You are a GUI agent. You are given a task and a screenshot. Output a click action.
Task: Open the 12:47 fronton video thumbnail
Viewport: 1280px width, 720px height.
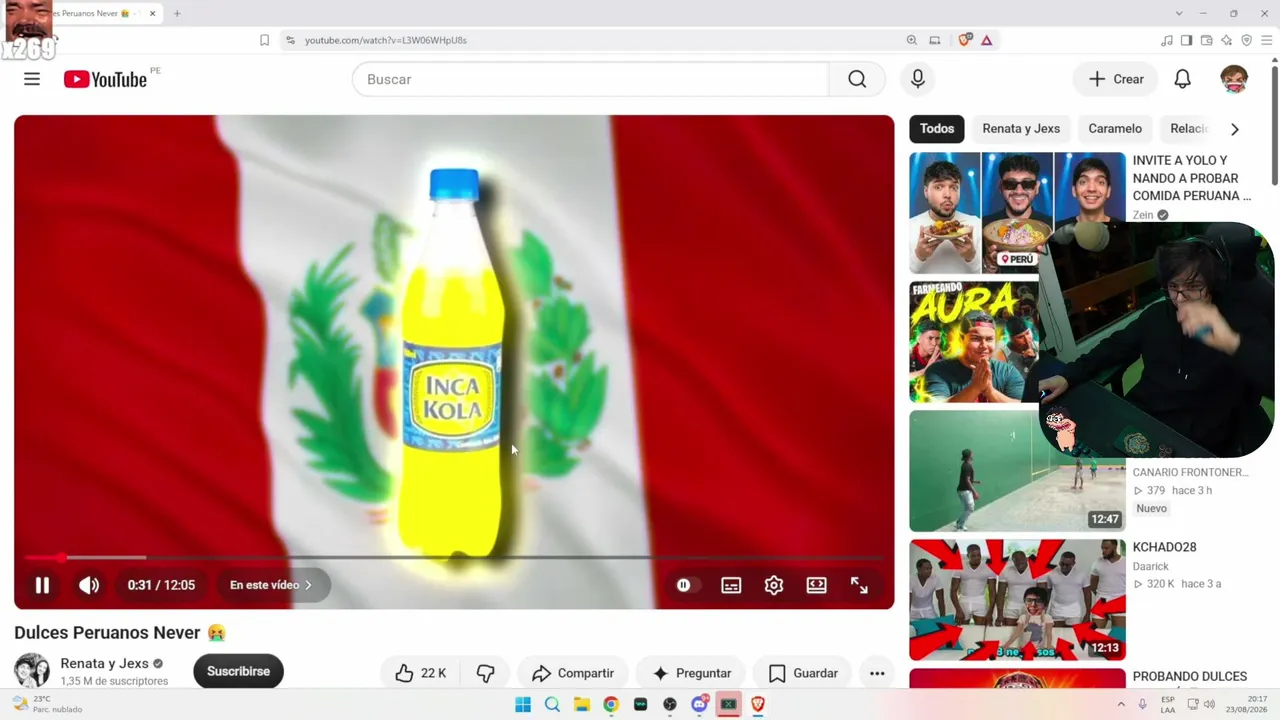click(x=1017, y=471)
